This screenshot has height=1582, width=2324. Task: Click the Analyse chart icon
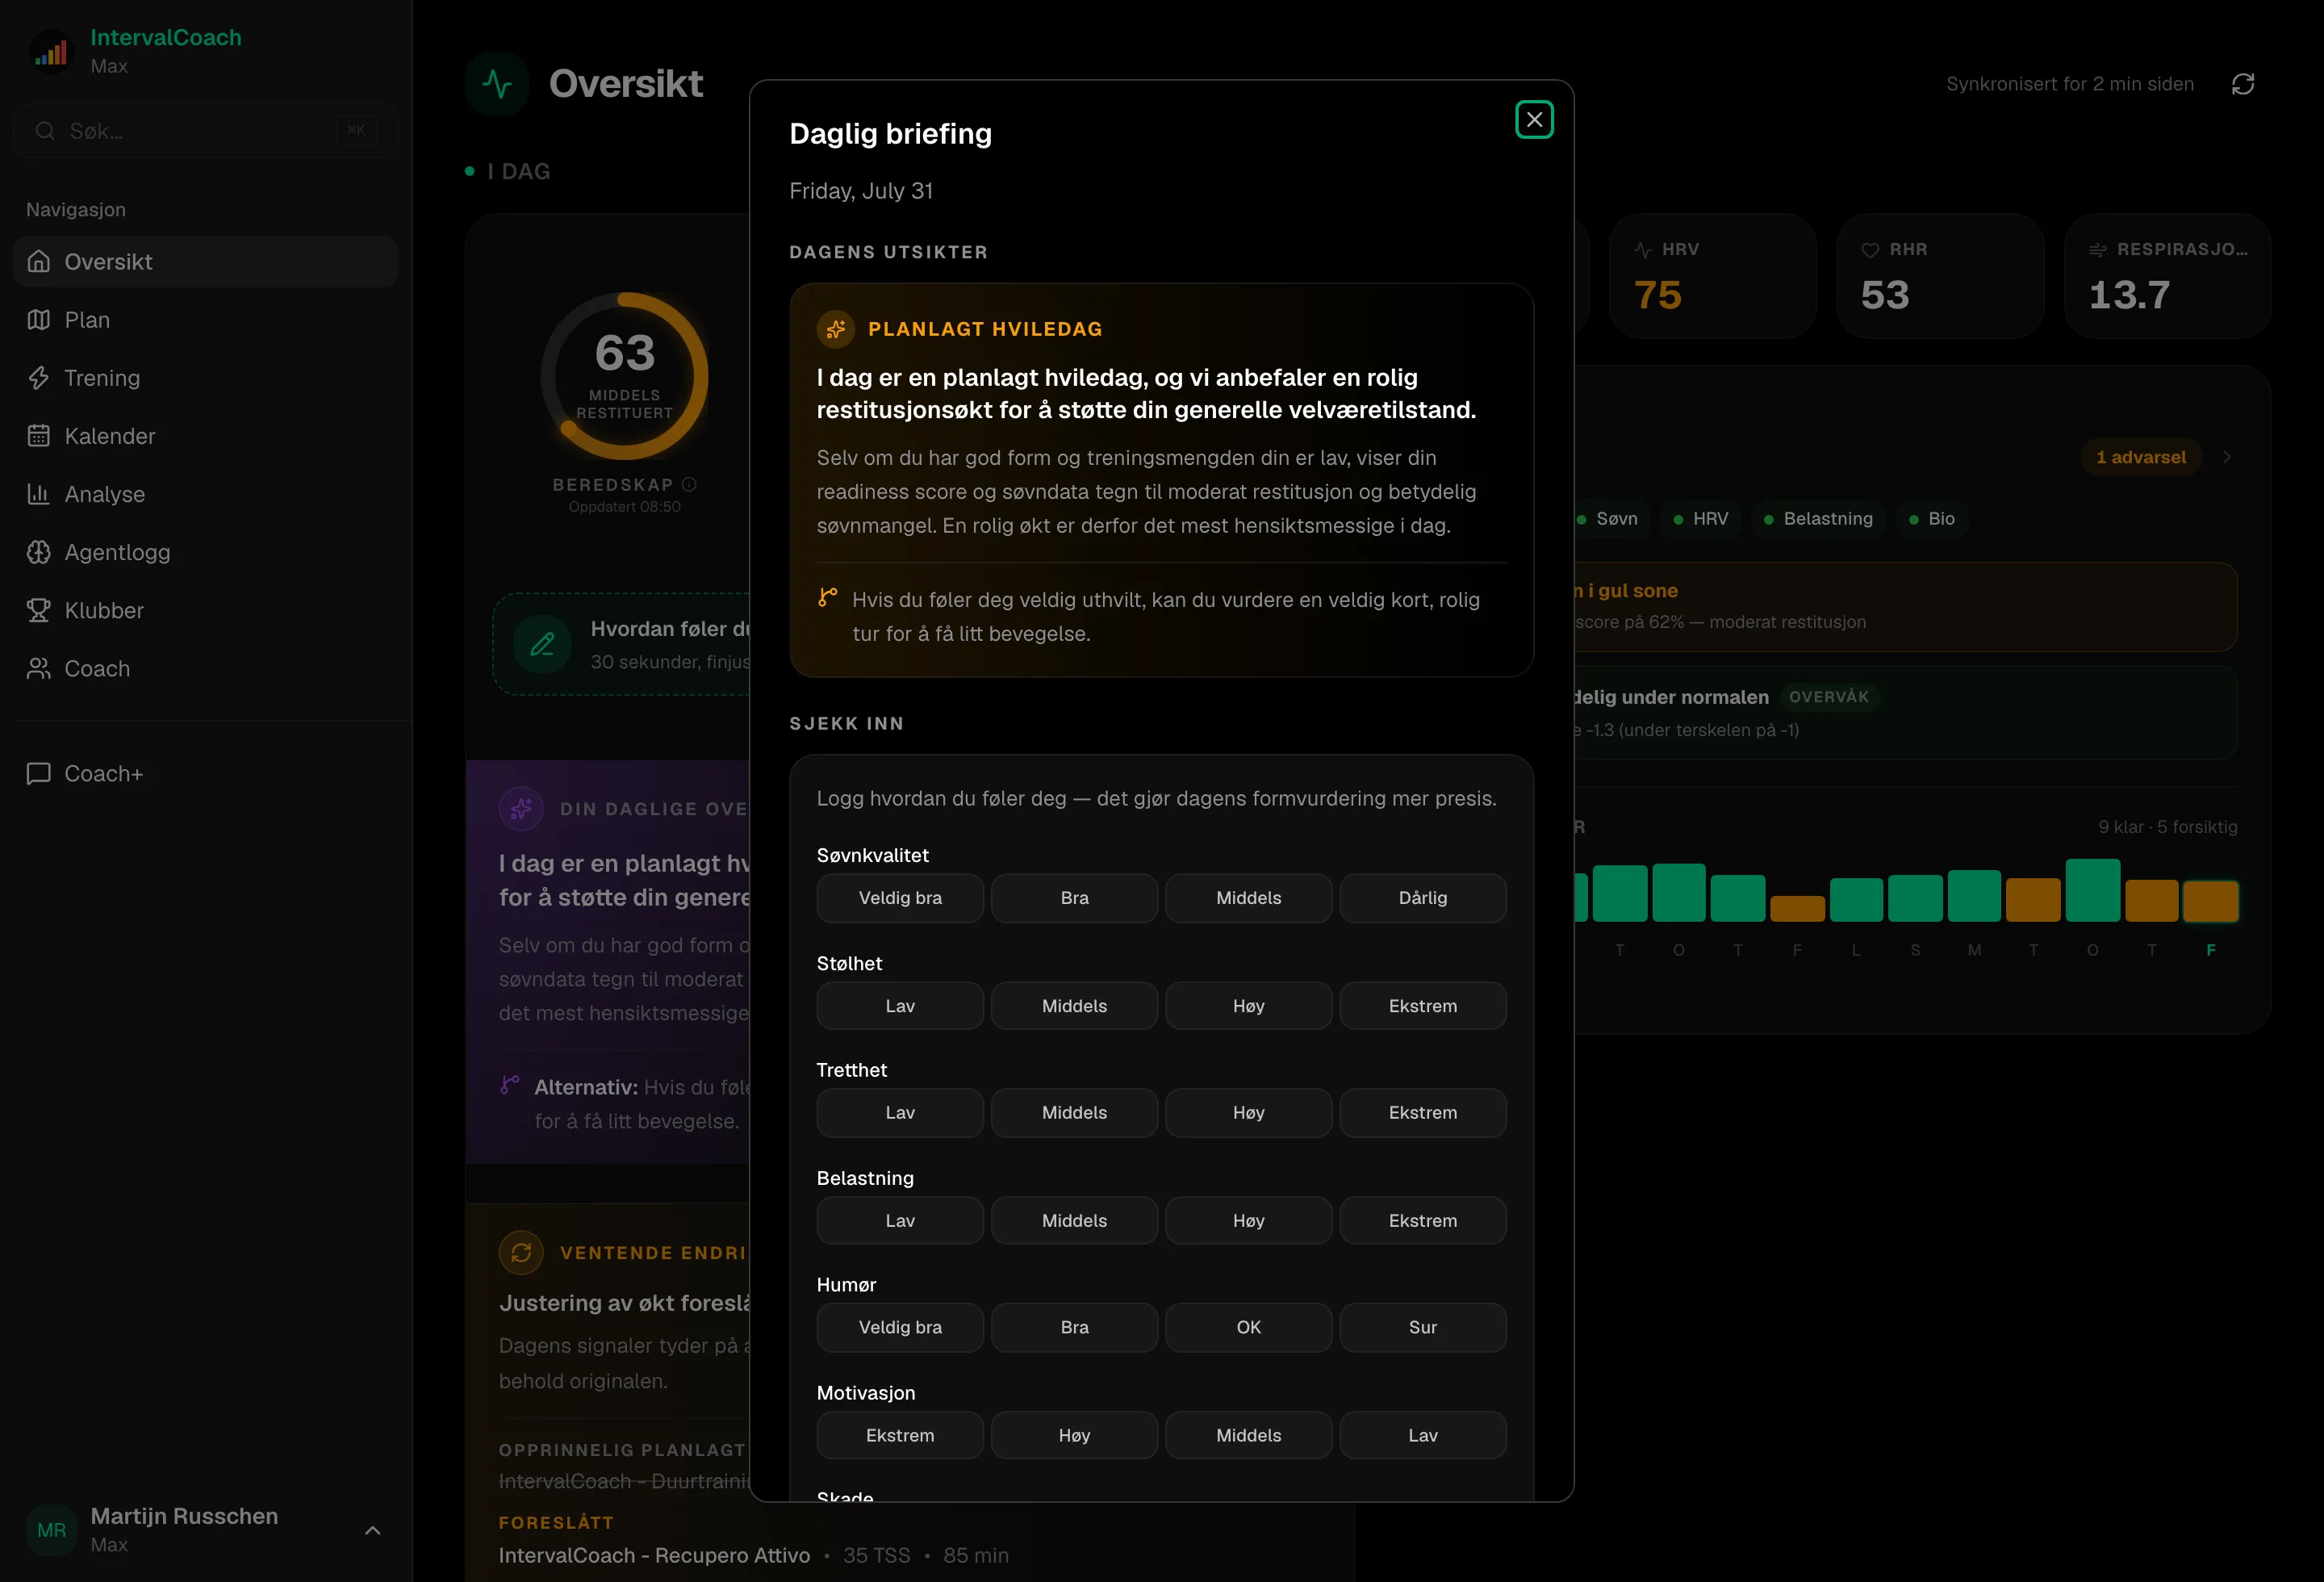[x=39, y=494]
